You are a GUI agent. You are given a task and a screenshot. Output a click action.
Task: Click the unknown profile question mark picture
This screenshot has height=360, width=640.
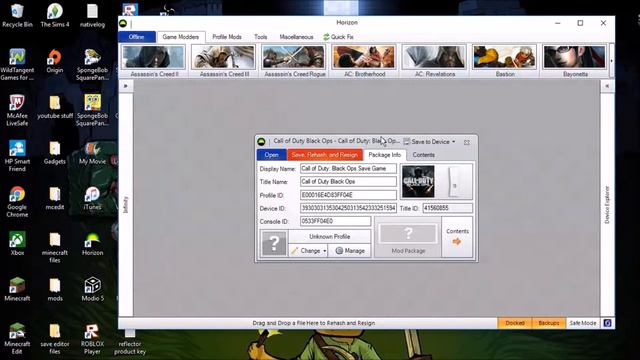[x=274, y=244]
